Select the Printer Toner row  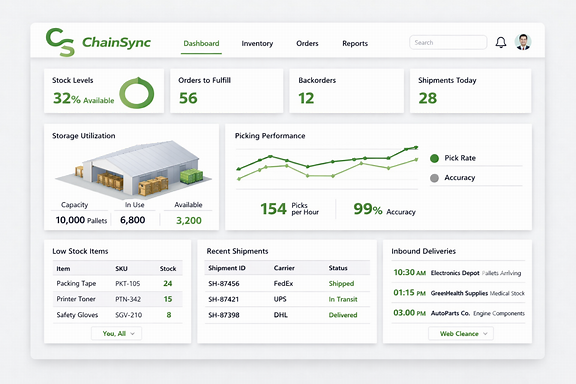click(118, 299)
